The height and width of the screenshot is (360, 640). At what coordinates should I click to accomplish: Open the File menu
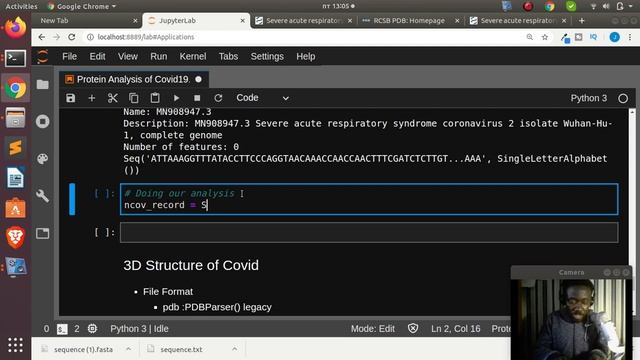(69, 56)
